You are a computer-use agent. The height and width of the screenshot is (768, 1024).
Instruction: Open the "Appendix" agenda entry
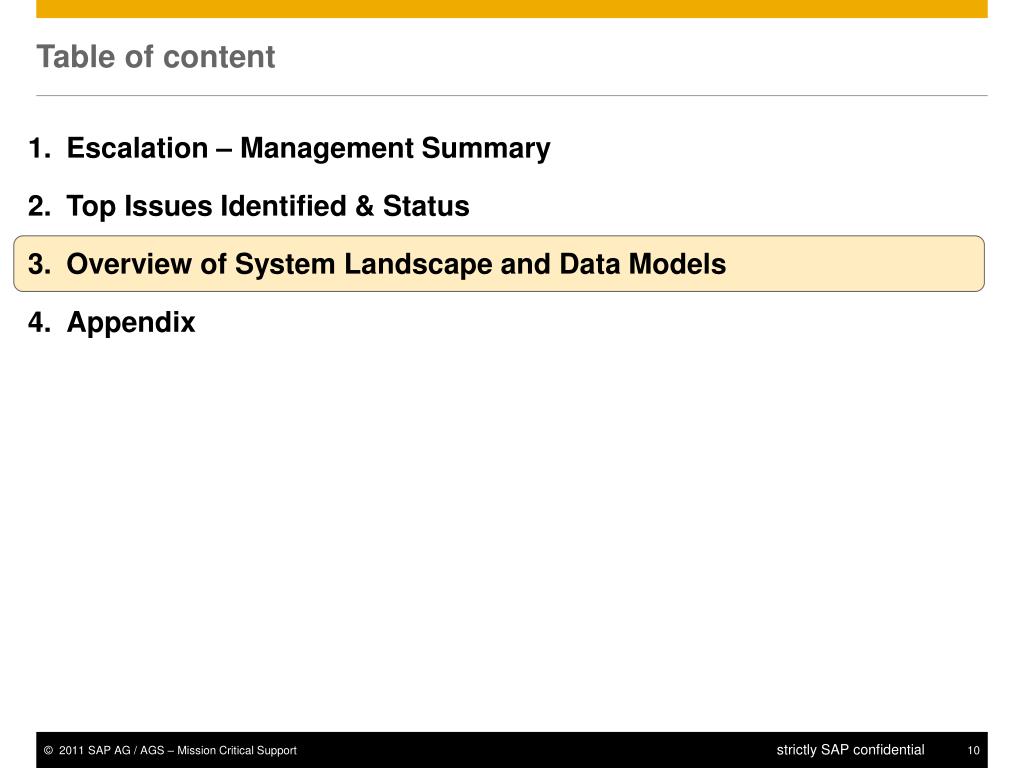131,323
